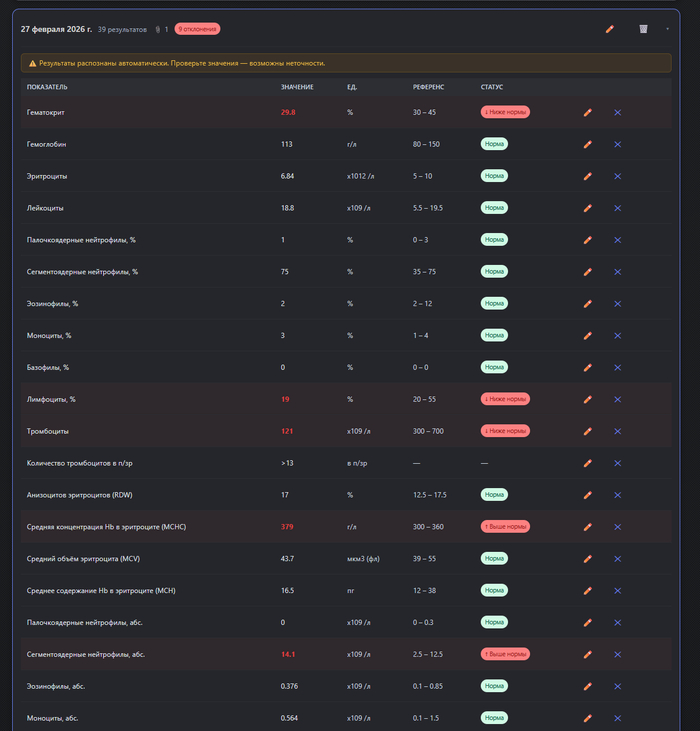Click the СТАТУС column header
The image size is (700, 731).
pos(491,87)
